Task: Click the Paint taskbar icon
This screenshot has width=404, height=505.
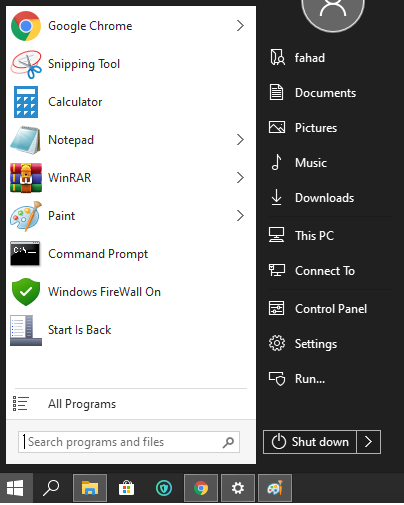Action: tap(275, 488)
